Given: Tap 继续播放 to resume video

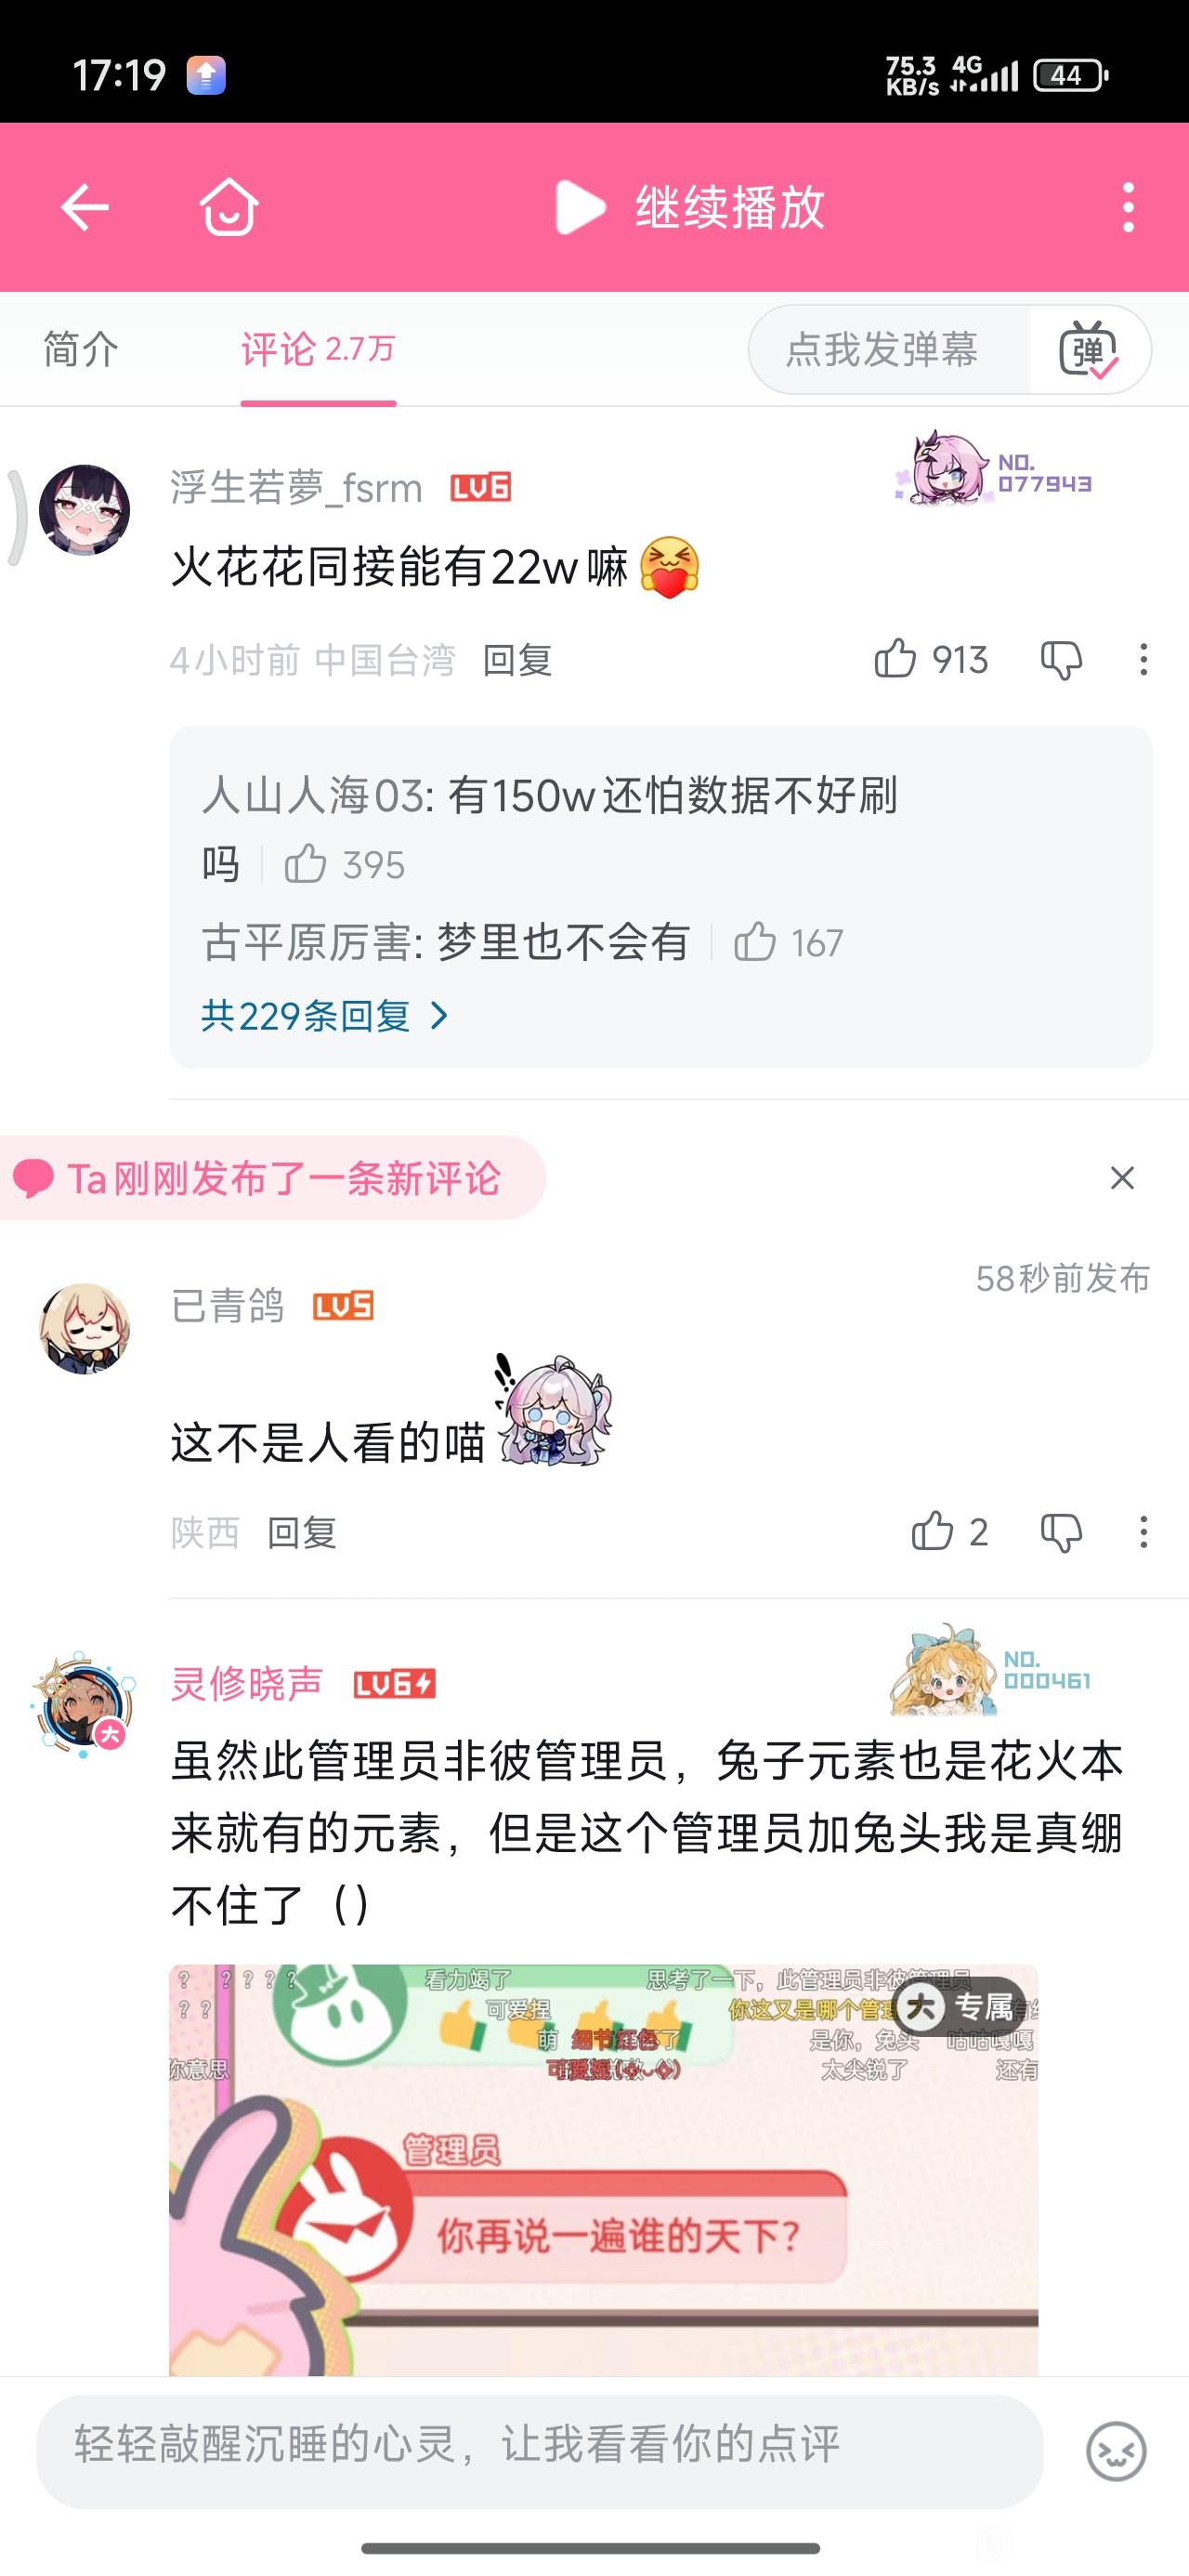Looking at the screenshot, I should tap(690, 208).
